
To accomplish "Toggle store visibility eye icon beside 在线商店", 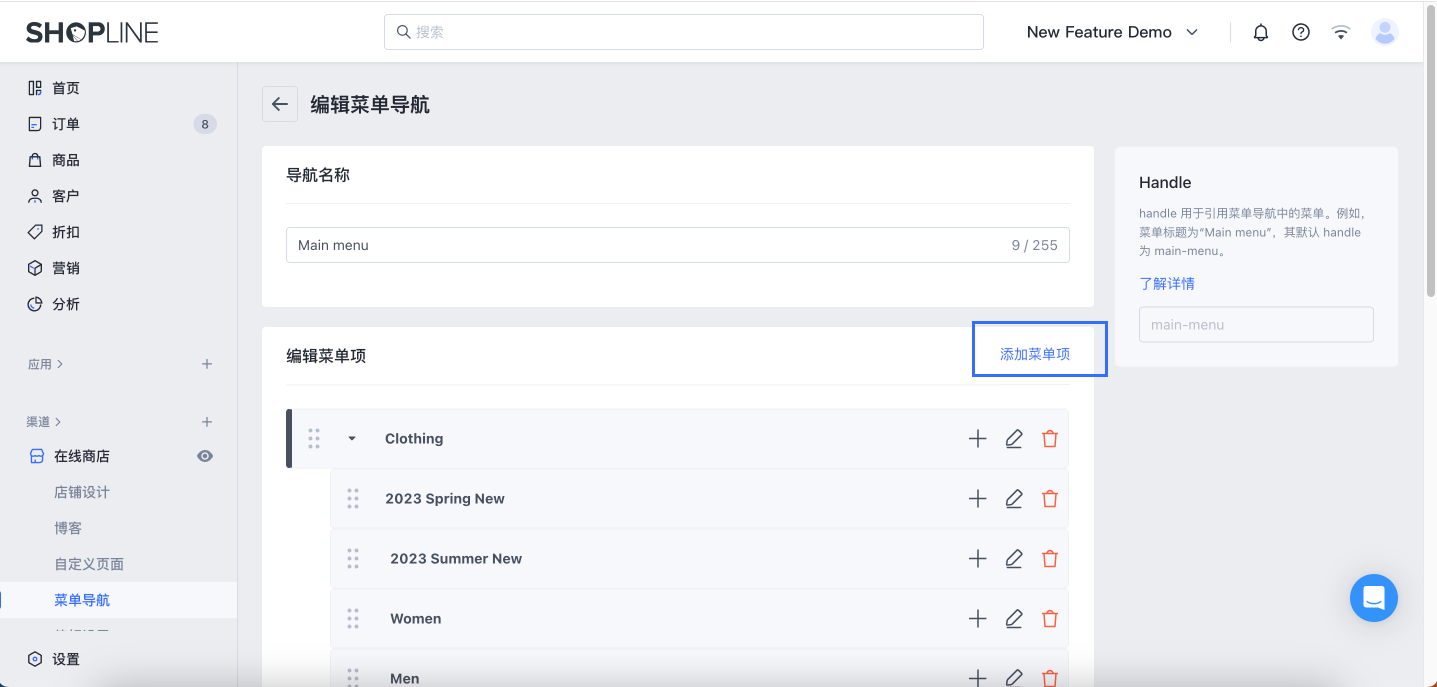I will [x=205, y=455].
